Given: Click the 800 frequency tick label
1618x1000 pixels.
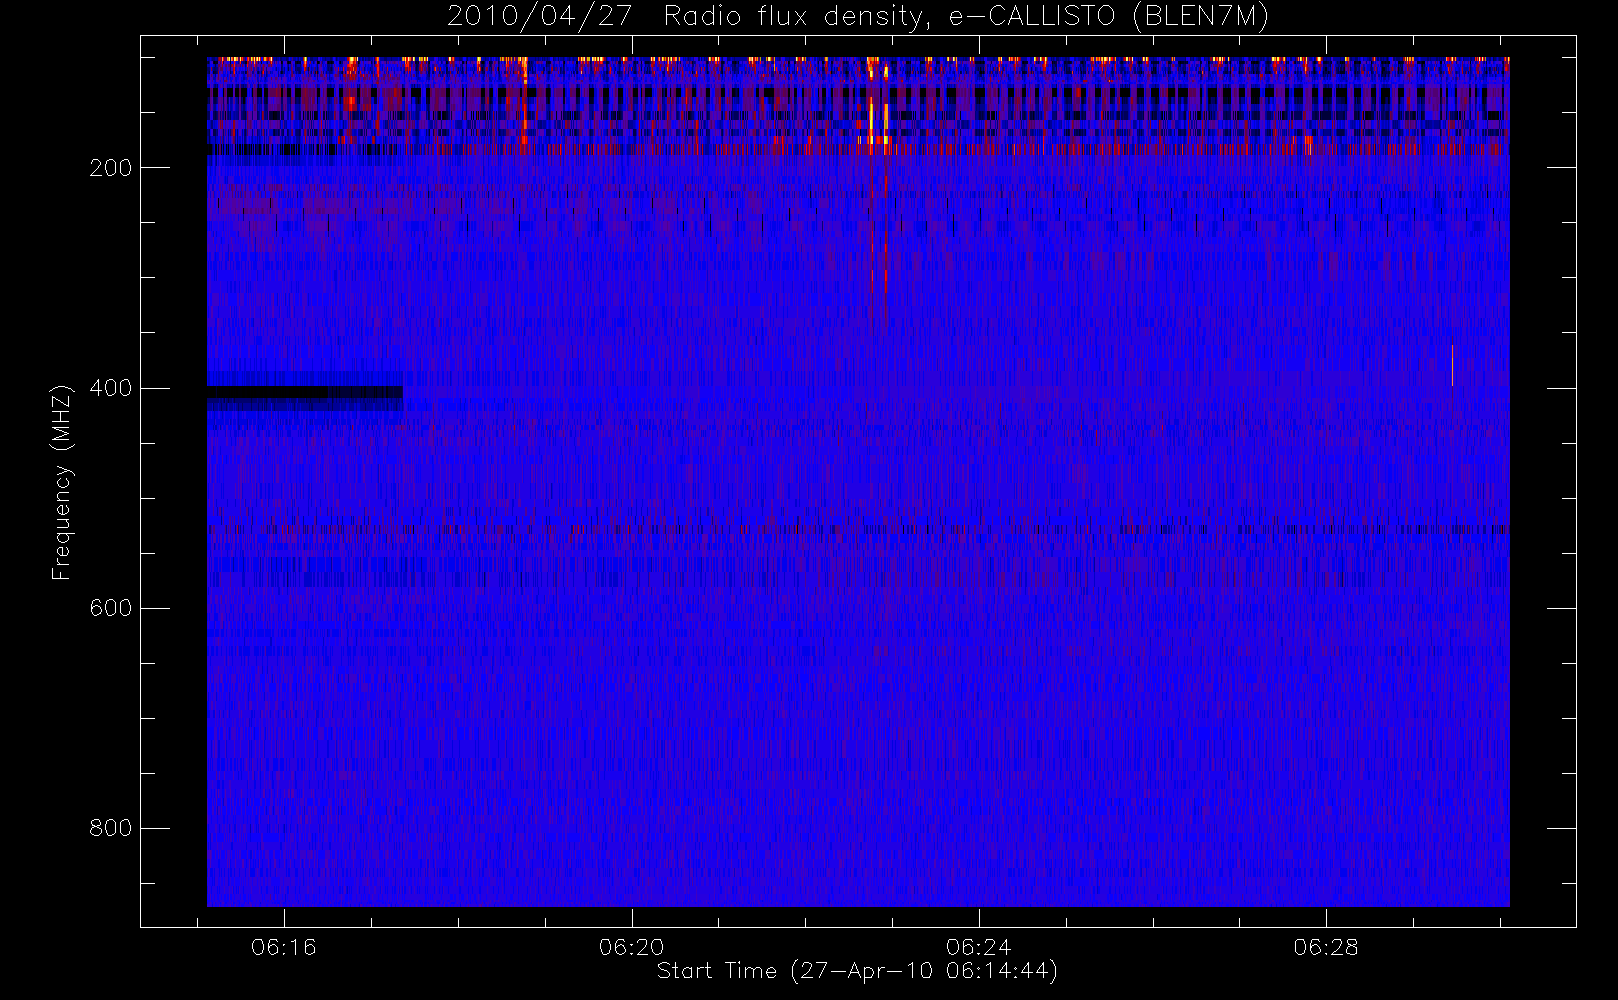Looking at the screenshot, I should pos(111,828).
